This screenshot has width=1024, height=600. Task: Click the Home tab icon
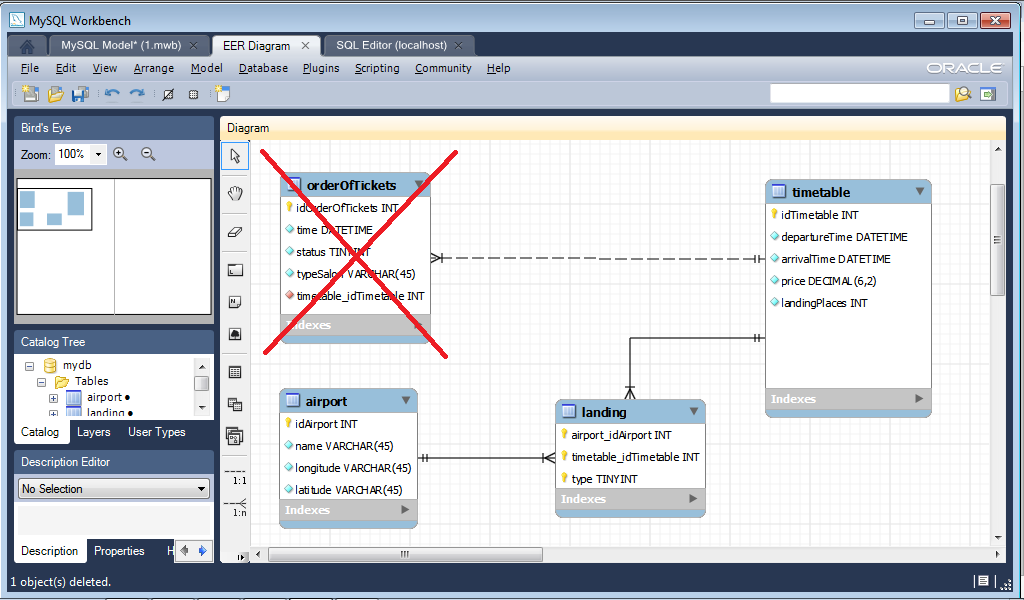tap(27, 46)
